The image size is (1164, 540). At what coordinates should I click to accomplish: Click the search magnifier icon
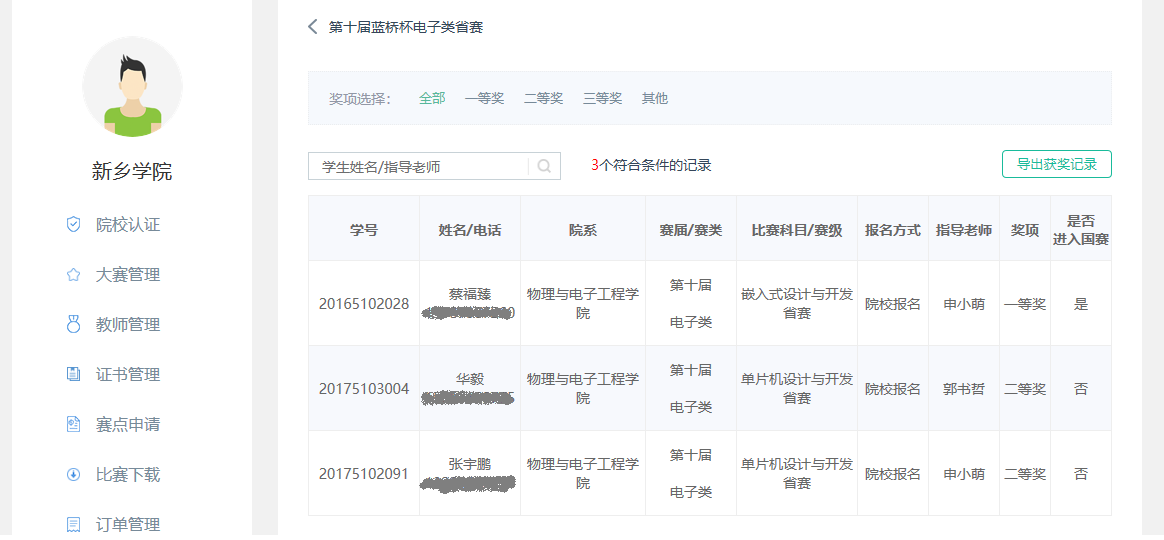pos(544,166)
